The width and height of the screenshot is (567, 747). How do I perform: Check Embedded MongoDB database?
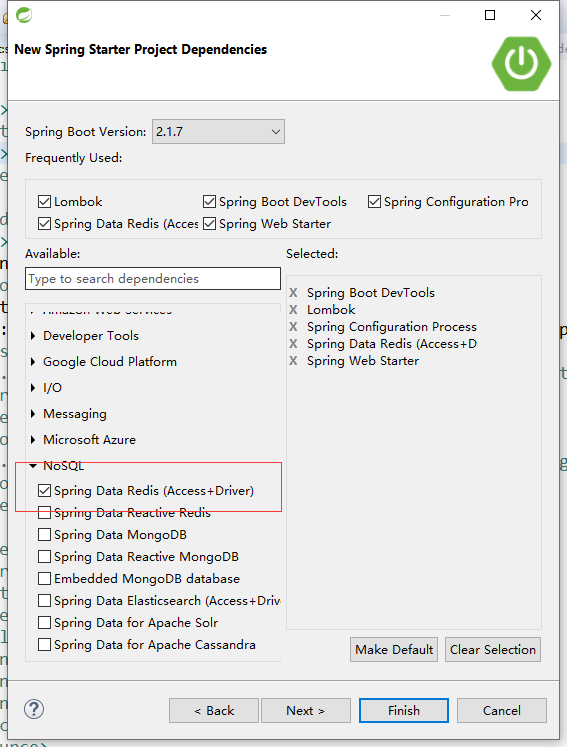[44, 578]
